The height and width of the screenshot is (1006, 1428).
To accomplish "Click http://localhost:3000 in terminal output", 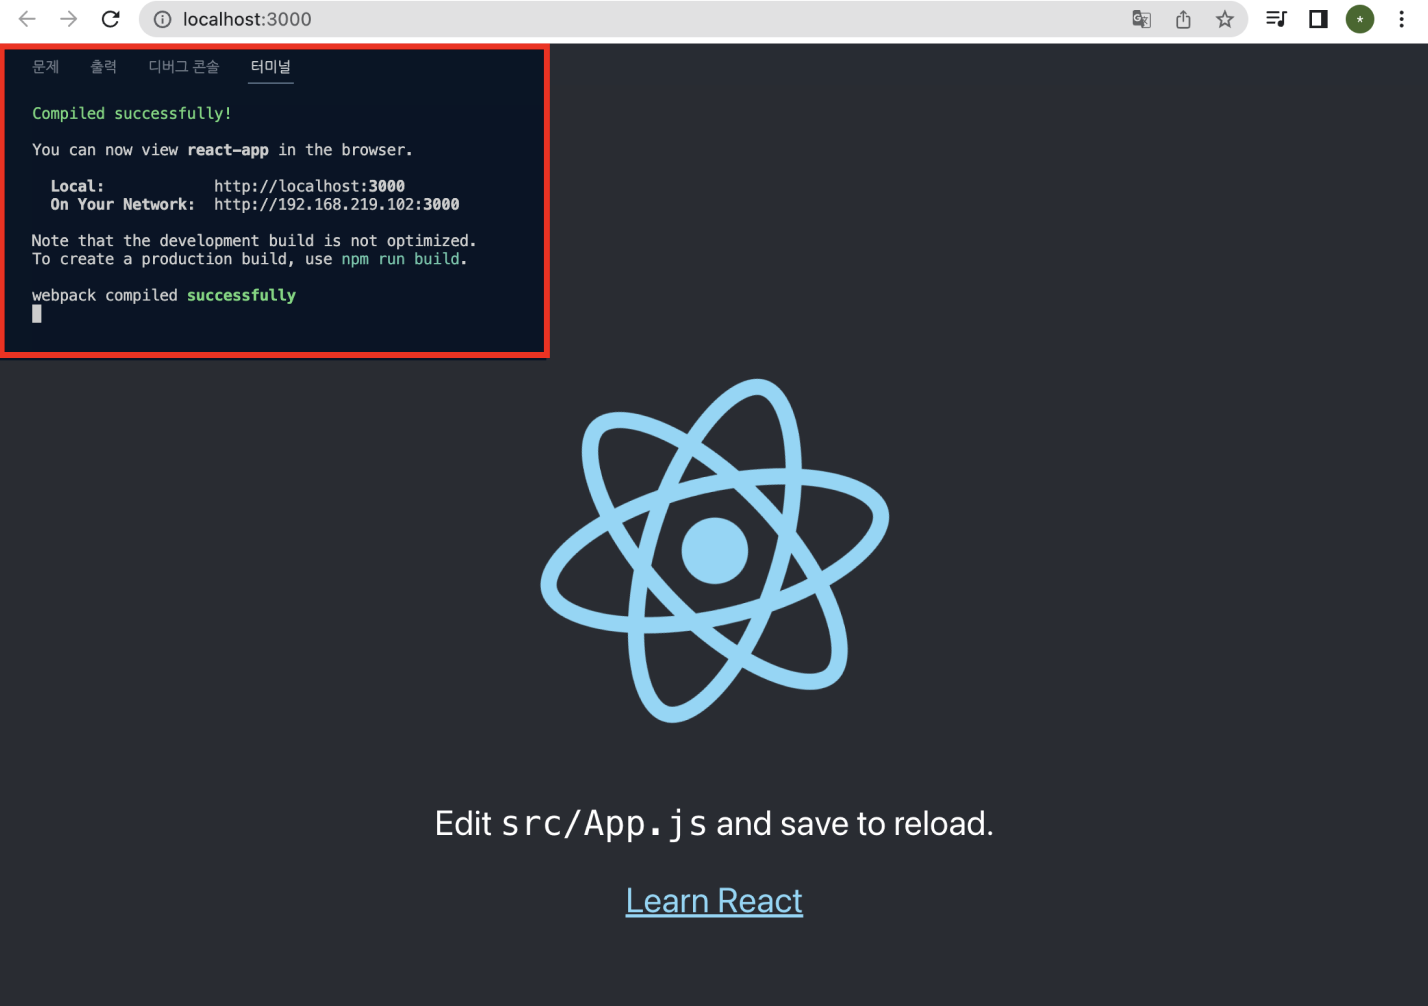I will pos(309,186).
